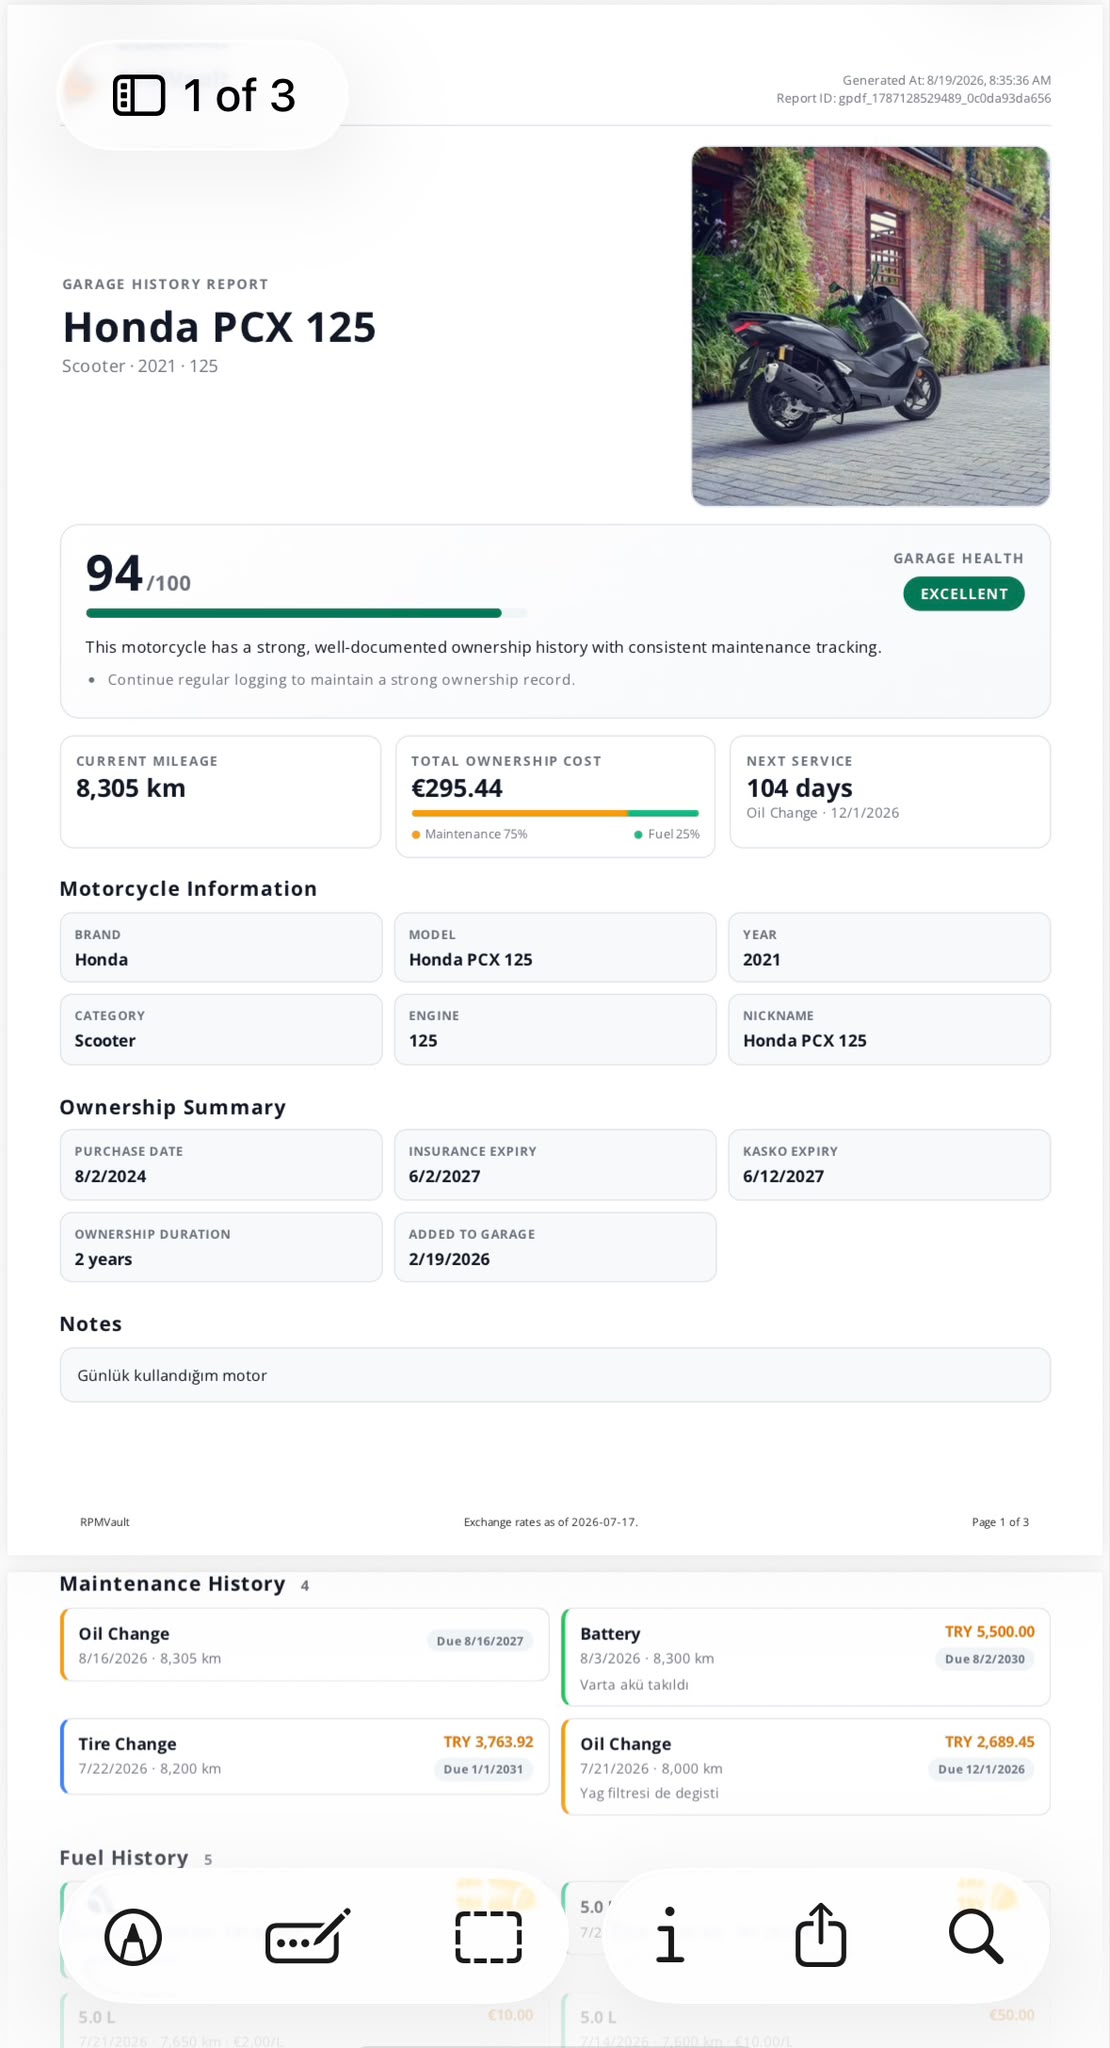This screenshot has width=1110, height=2048.
Task: Select the Next Service 104 days card
Action: (890, 792)
